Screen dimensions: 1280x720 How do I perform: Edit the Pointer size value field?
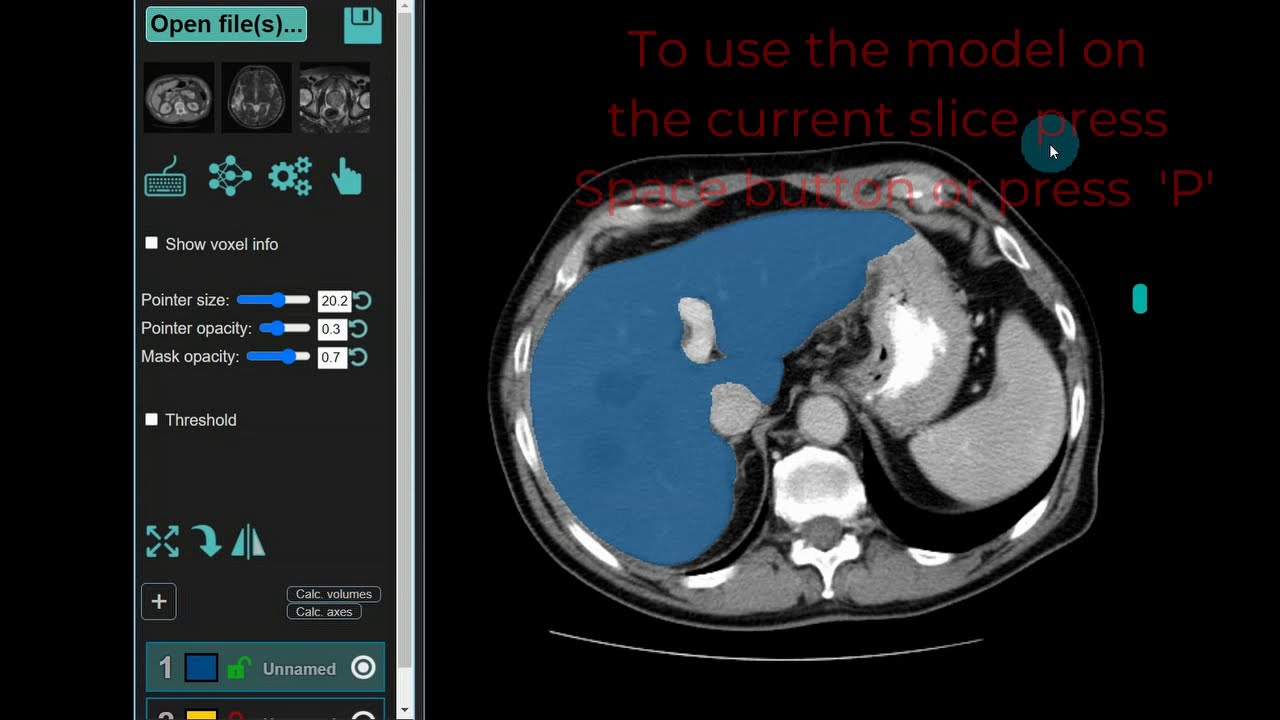coord(333,301)
